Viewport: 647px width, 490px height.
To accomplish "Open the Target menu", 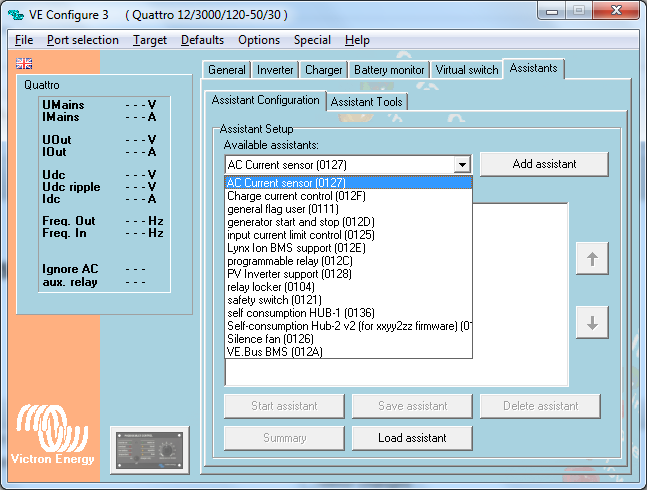I will 150,40.
